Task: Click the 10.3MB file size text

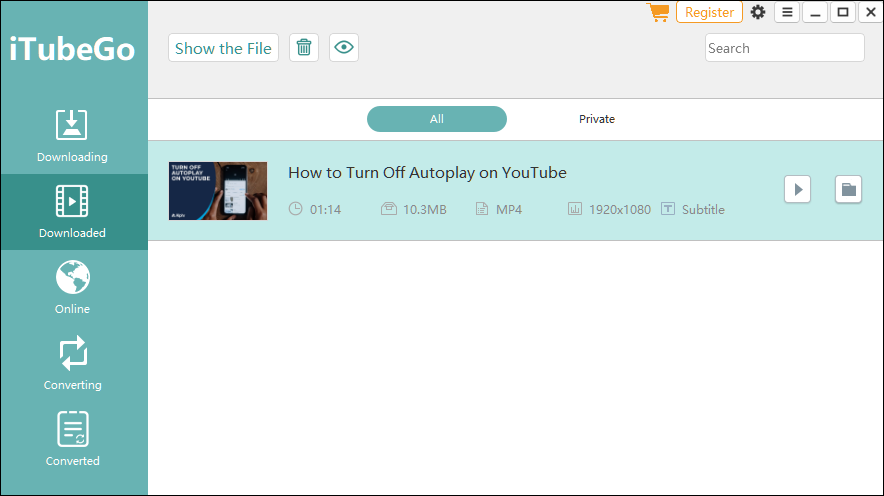Action: coord(425,210)
